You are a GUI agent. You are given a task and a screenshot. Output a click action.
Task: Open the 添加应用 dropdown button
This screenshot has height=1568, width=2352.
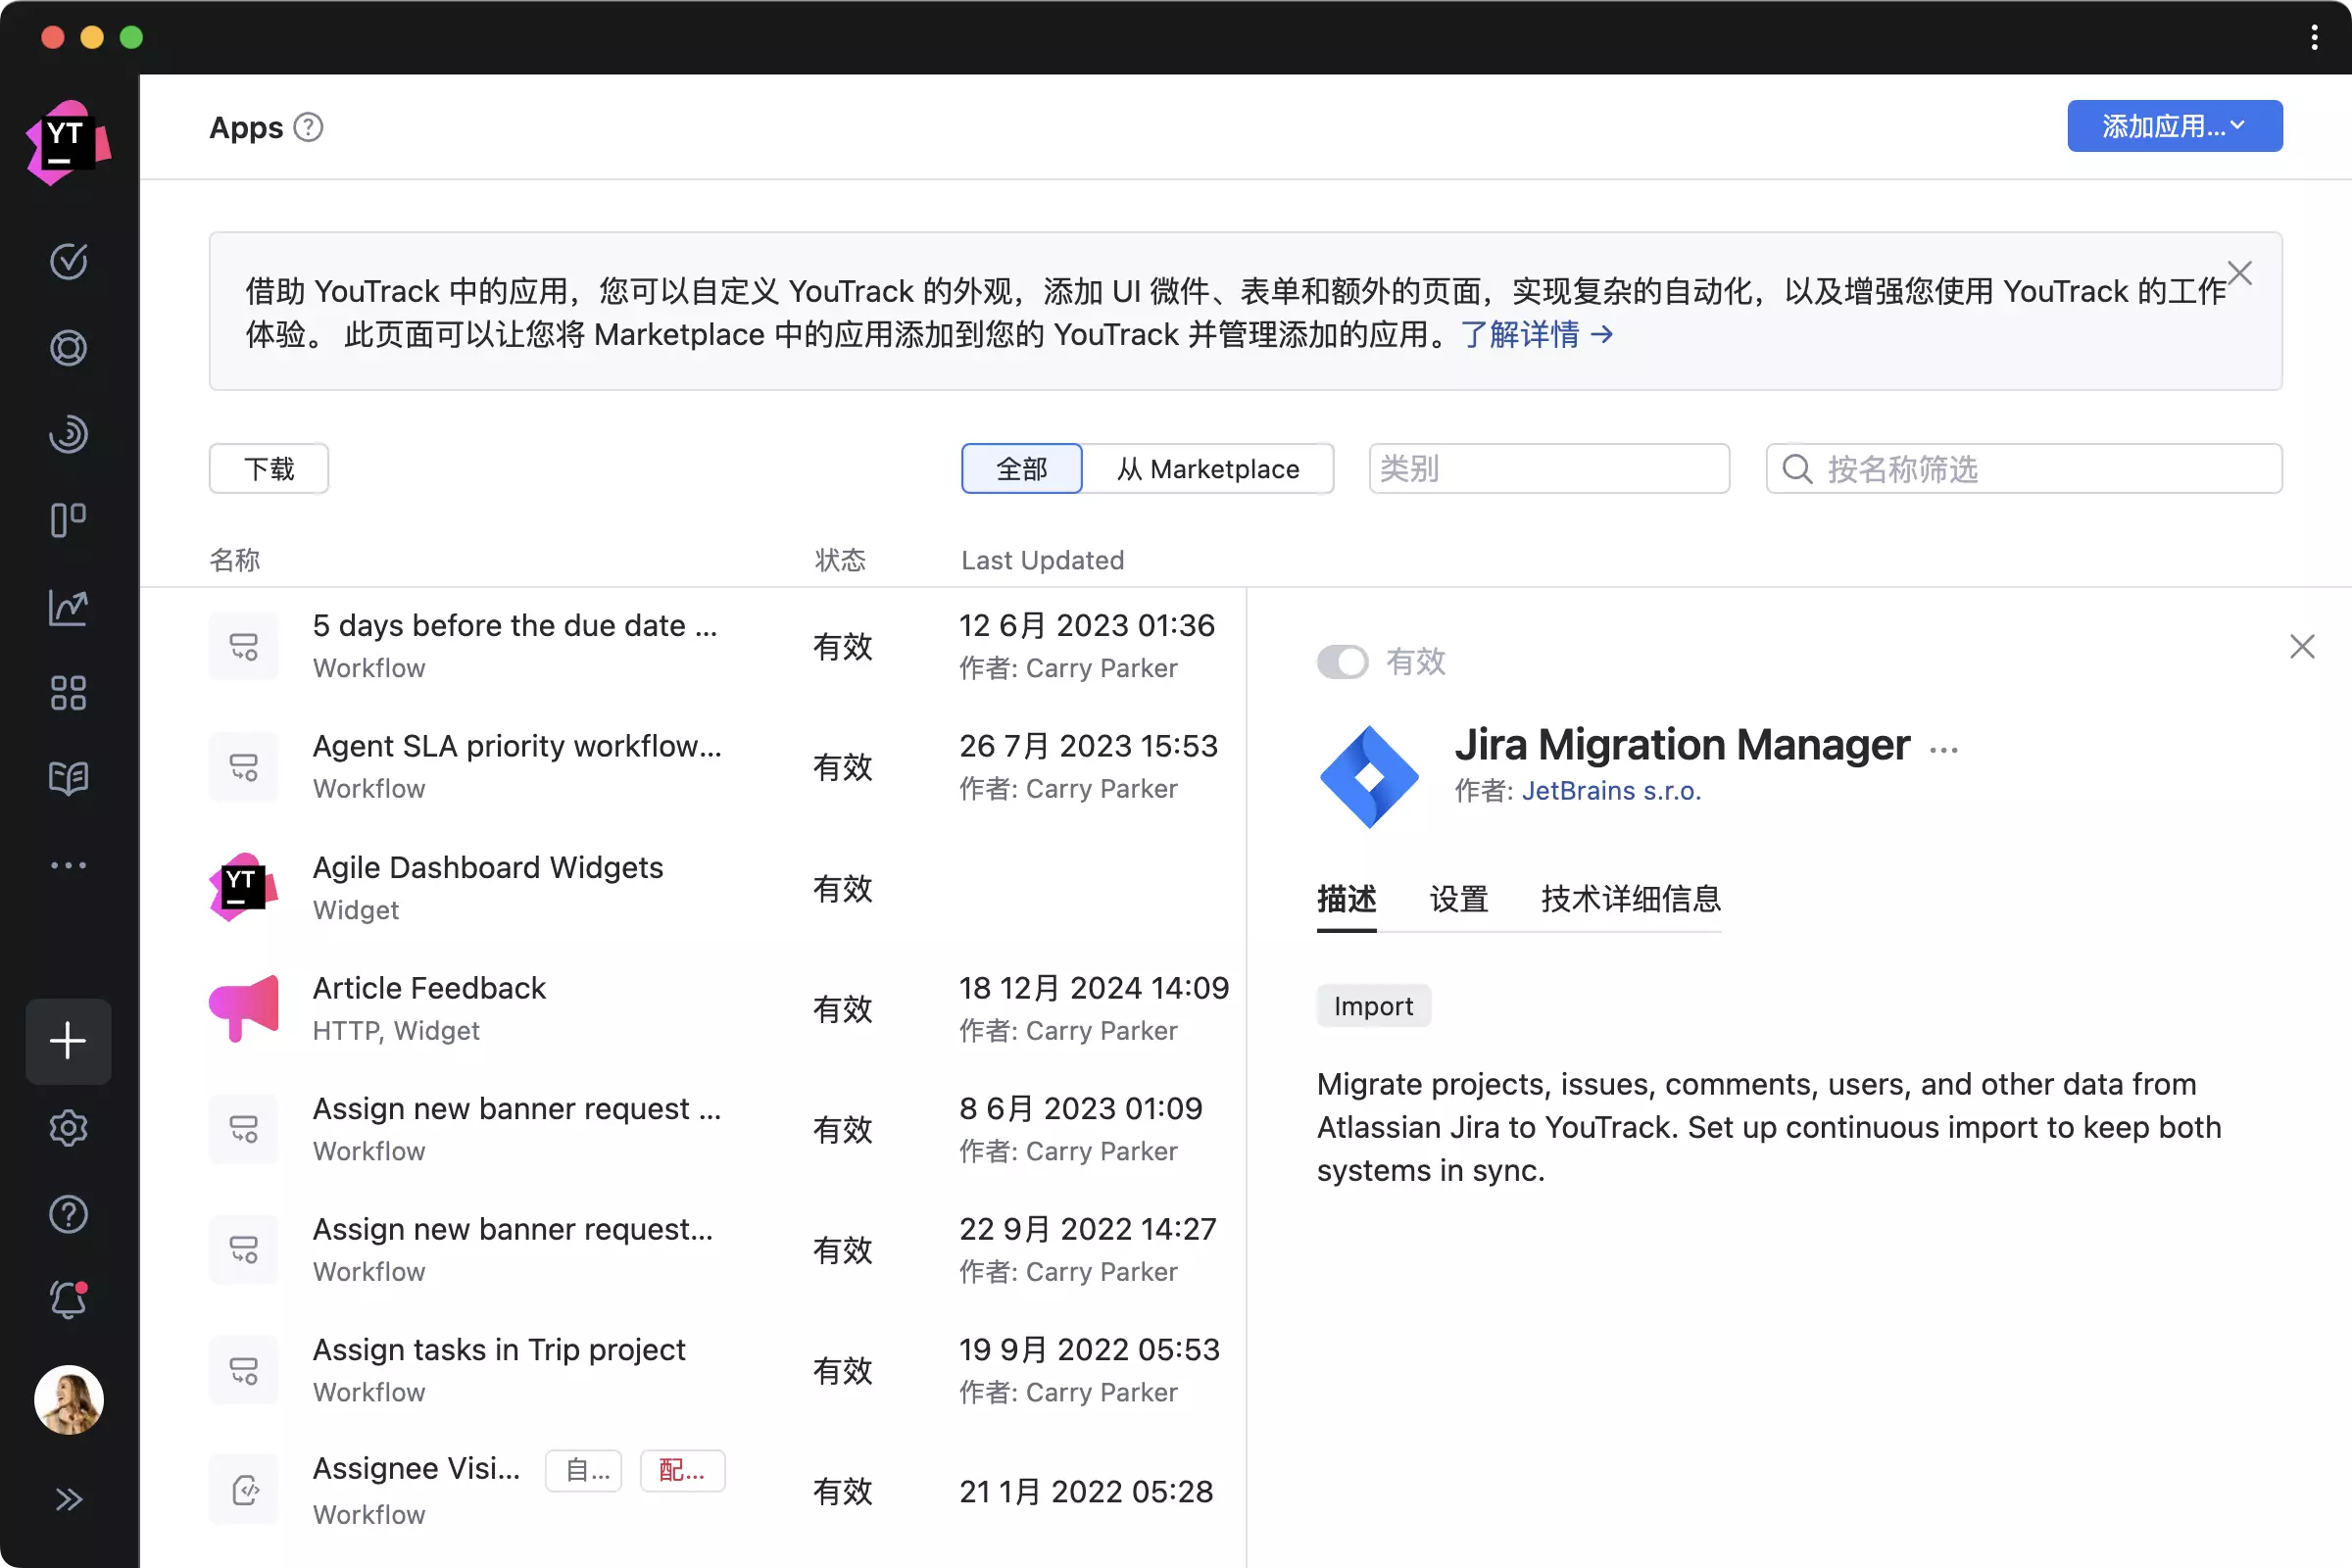pyautogui.click(x=2174, y=126)
